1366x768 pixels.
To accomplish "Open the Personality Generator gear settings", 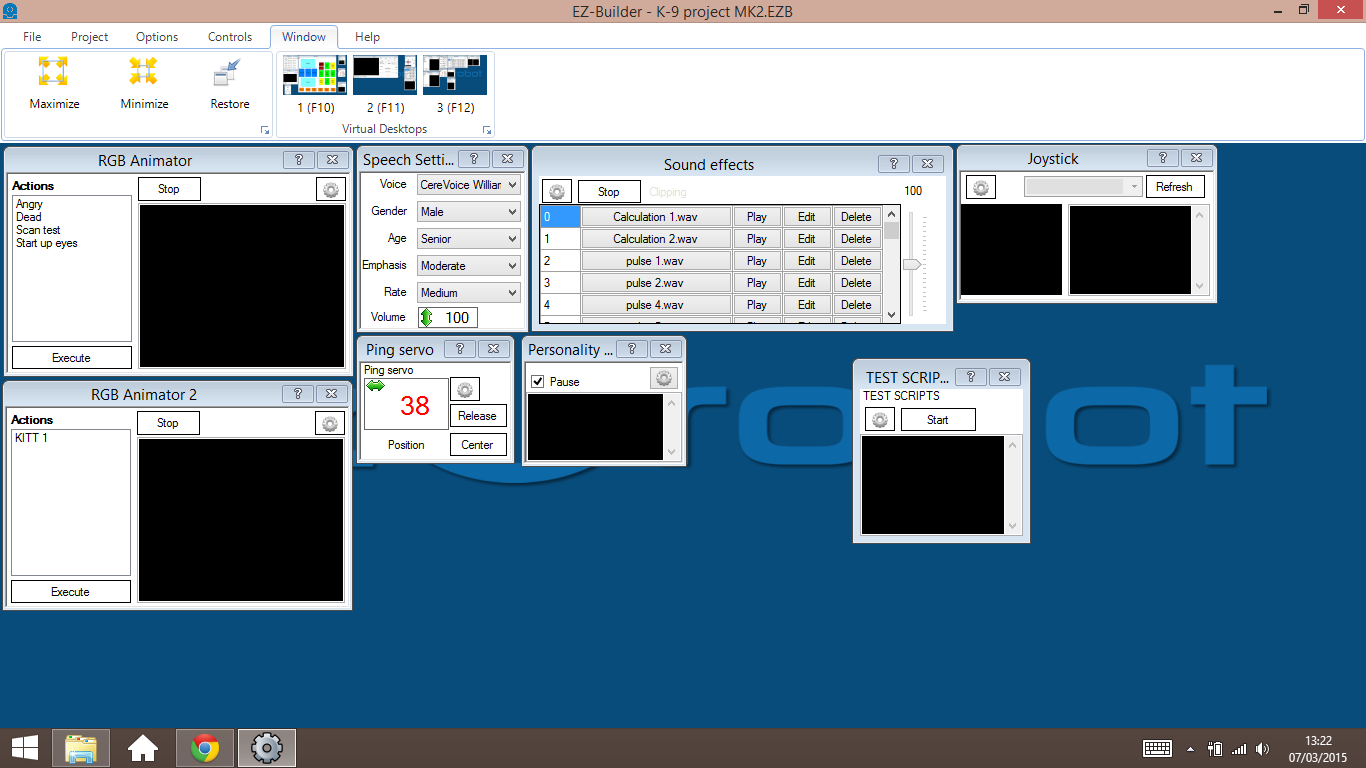I will pos(664,378).
